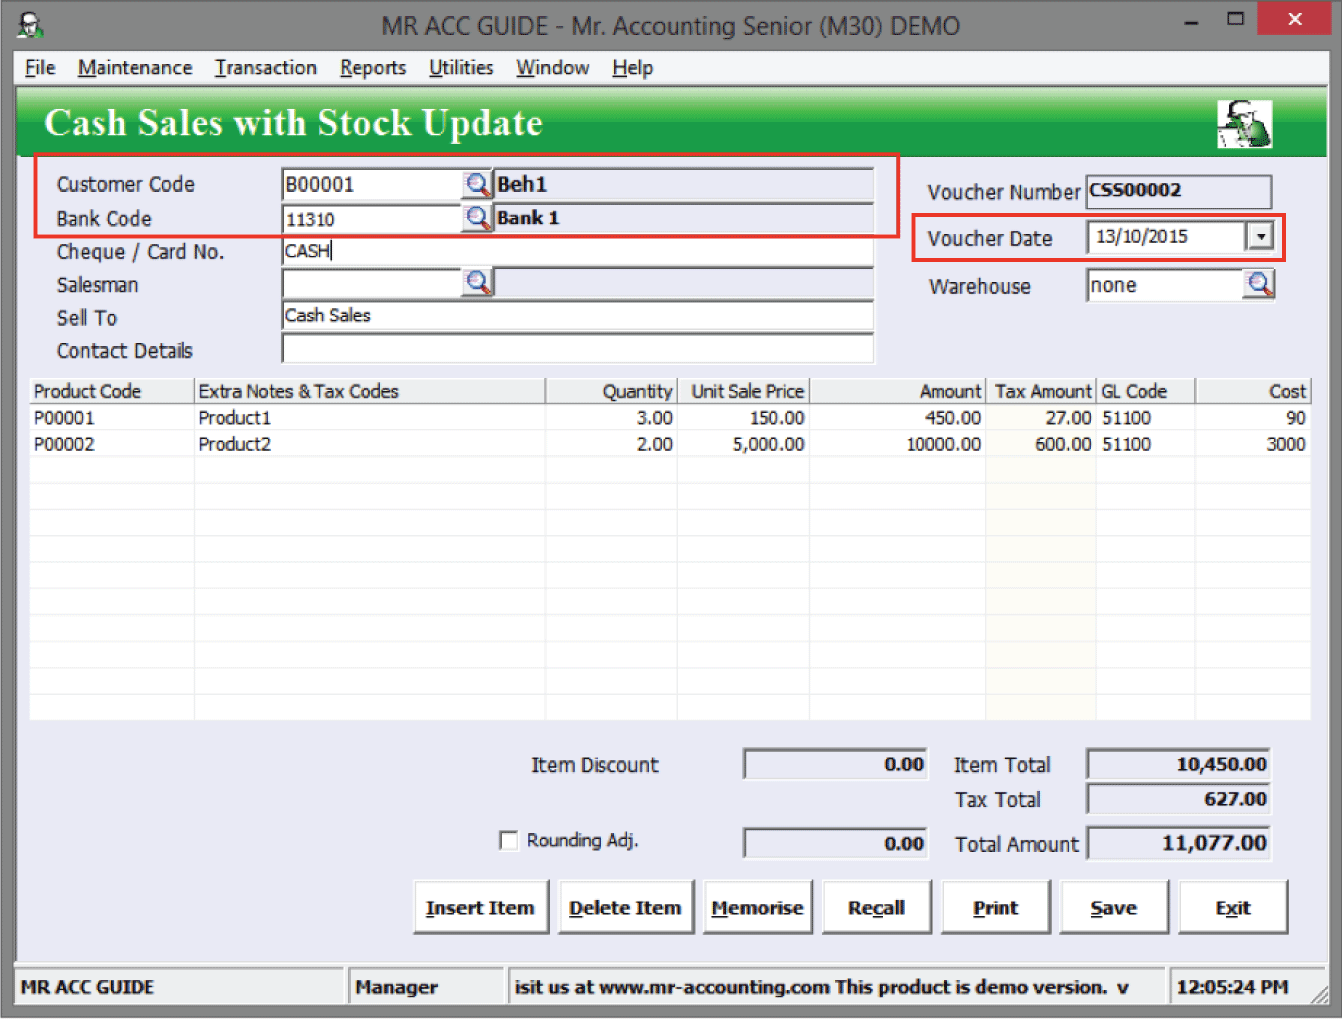Viewport: 1342px width, 1019px height.
Task: Click the Recall button
Action: point(876,907)
